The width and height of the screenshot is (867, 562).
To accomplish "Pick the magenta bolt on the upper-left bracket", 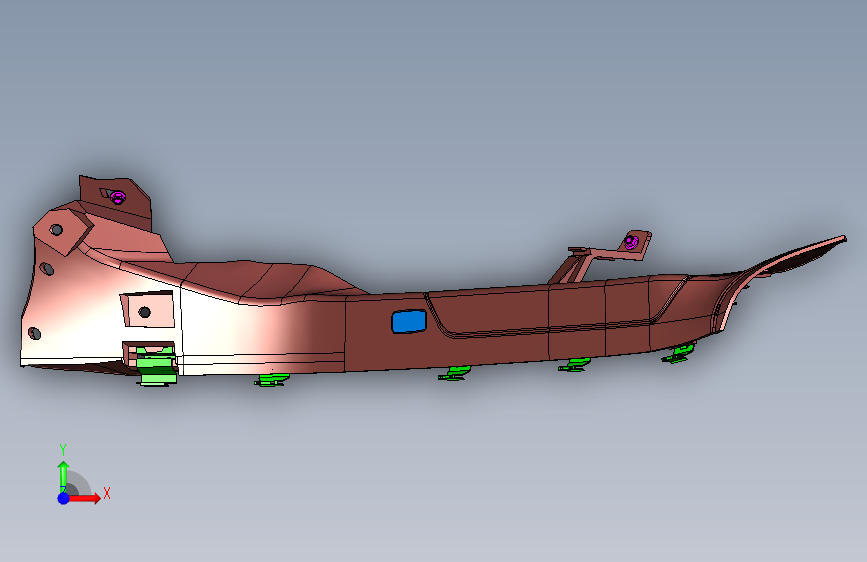I will pos(117,196).
